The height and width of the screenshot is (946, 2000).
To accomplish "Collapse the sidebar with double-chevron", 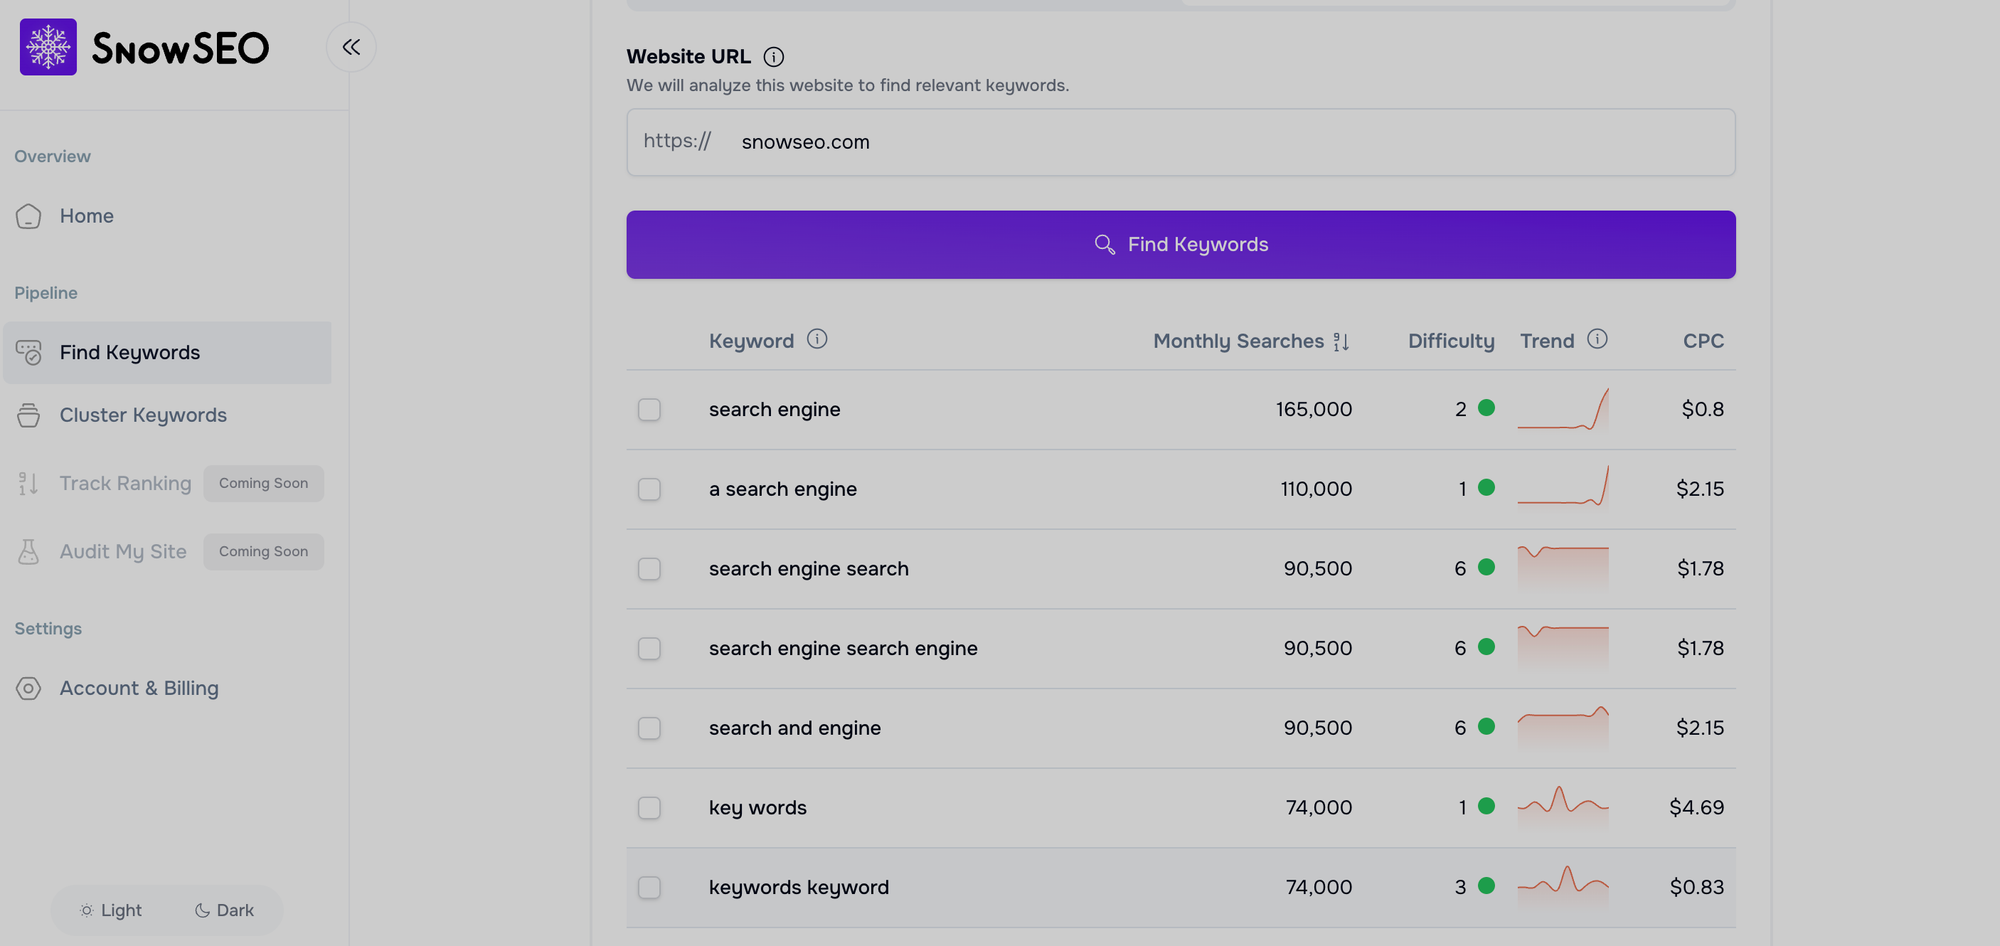I will click(x=351, y=46).
